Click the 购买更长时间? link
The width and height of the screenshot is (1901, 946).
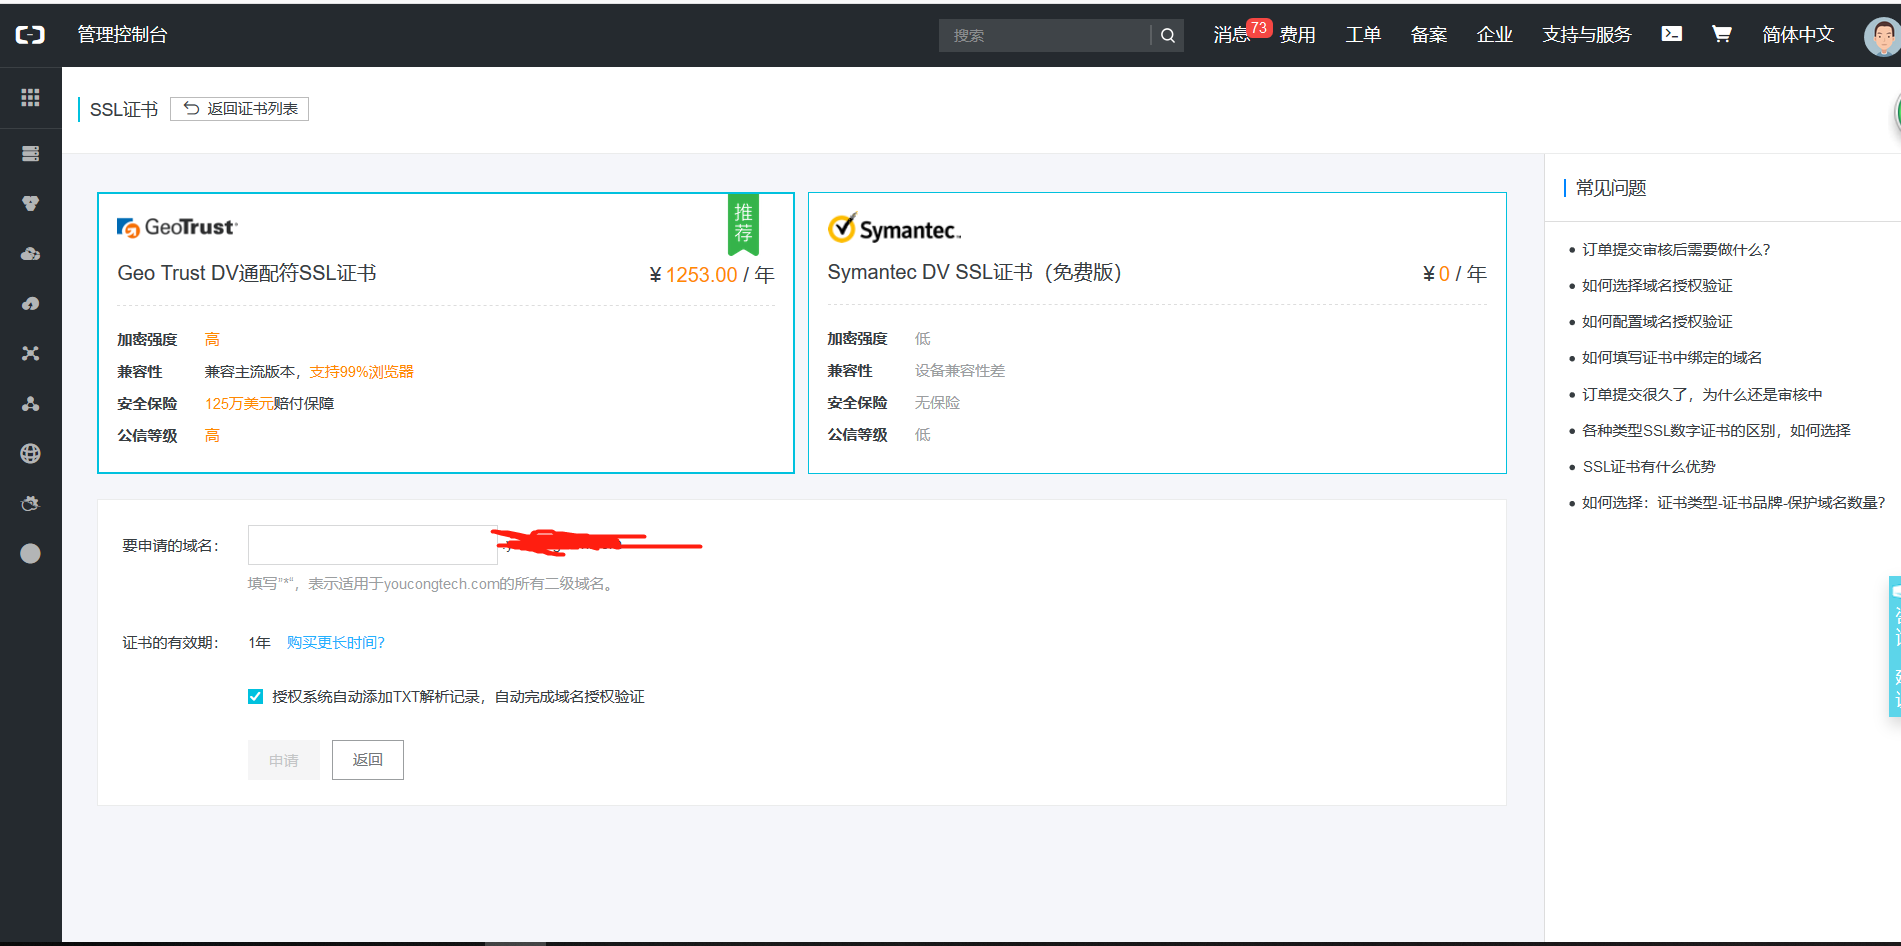(x=336, y=642)
